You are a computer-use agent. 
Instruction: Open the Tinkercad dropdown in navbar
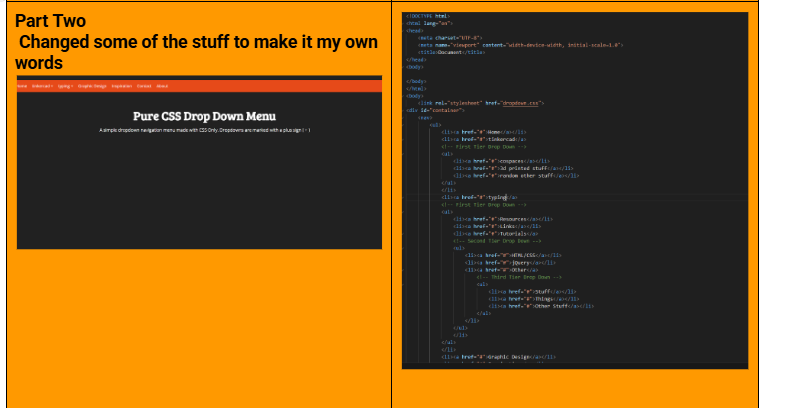[x=42, y=87]
